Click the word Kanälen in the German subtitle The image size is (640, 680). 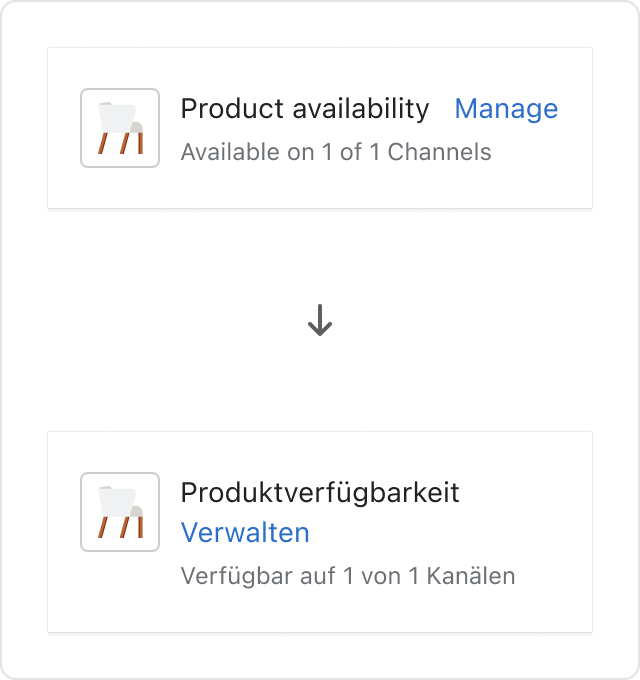point(471,576)
